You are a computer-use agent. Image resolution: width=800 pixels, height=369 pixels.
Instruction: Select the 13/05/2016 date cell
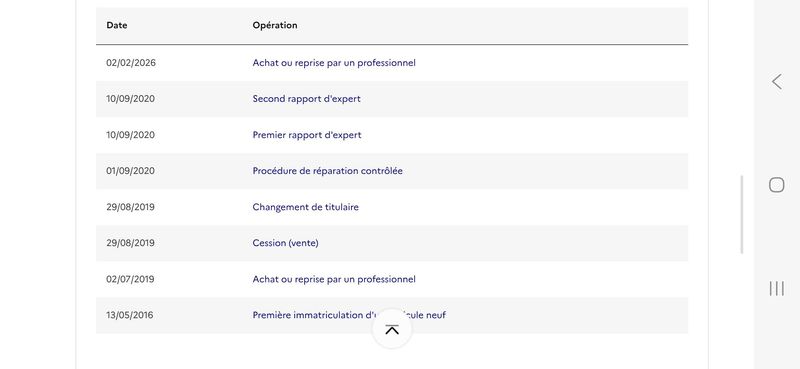pos(130,315)
